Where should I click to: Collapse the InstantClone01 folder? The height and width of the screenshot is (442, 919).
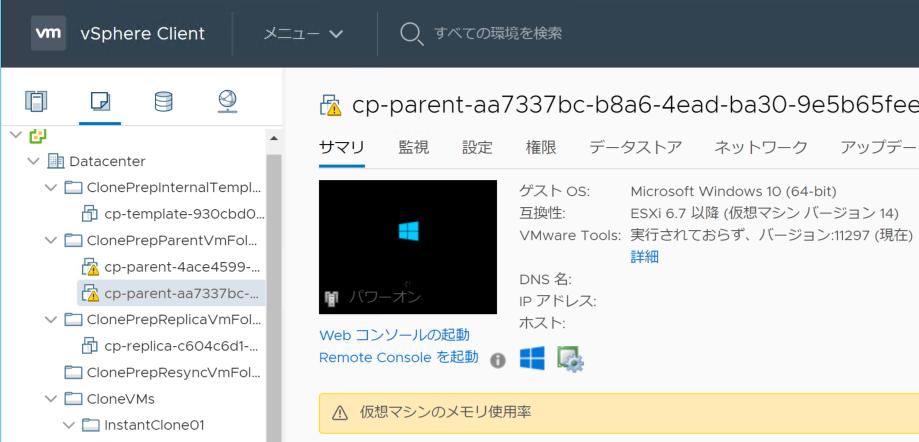(69, 425)
